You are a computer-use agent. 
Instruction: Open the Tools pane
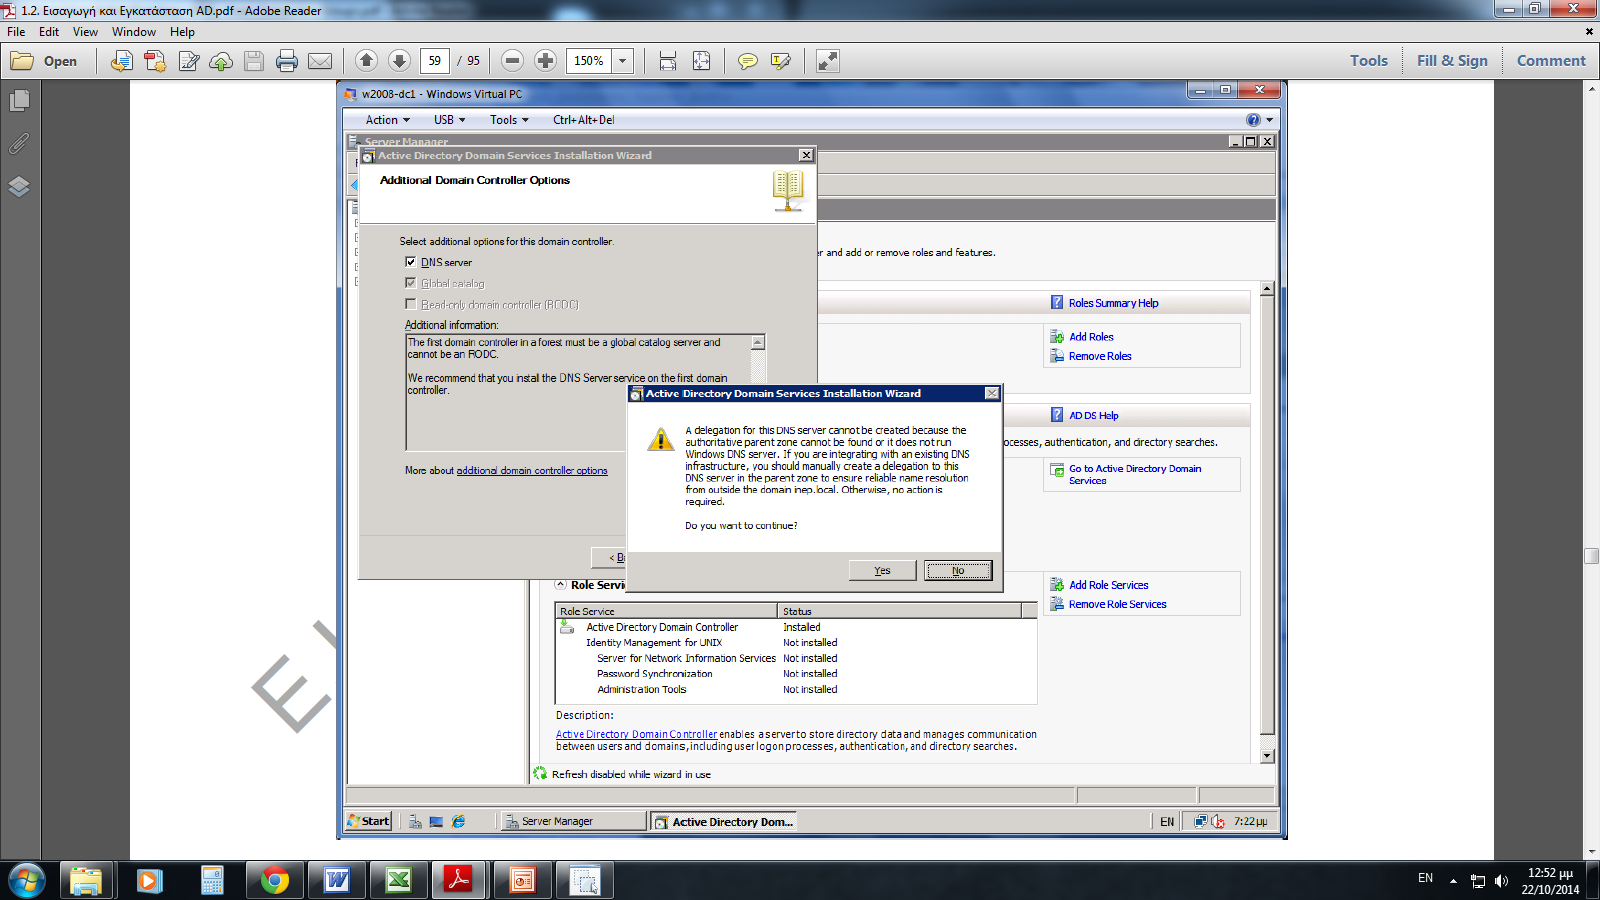pyautogui.click(x=1369, y=61)
